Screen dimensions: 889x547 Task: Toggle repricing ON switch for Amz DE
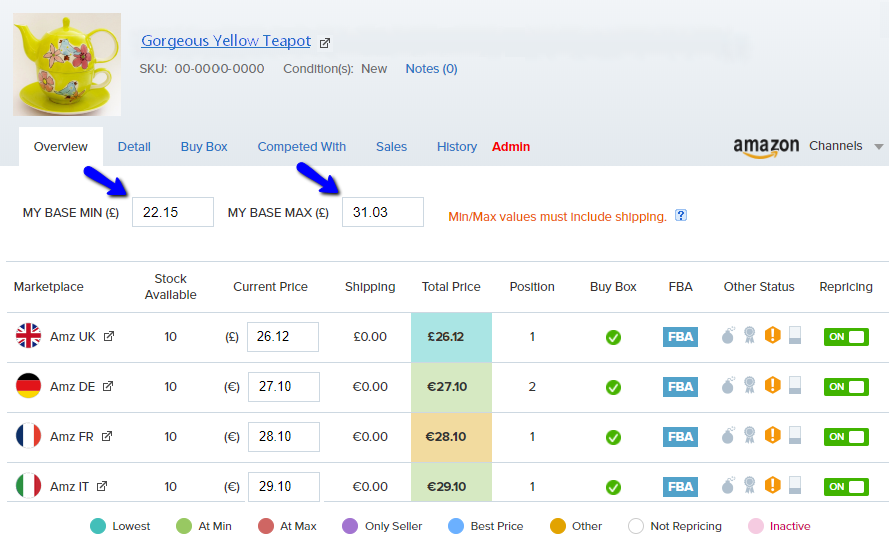pos(846,387)
